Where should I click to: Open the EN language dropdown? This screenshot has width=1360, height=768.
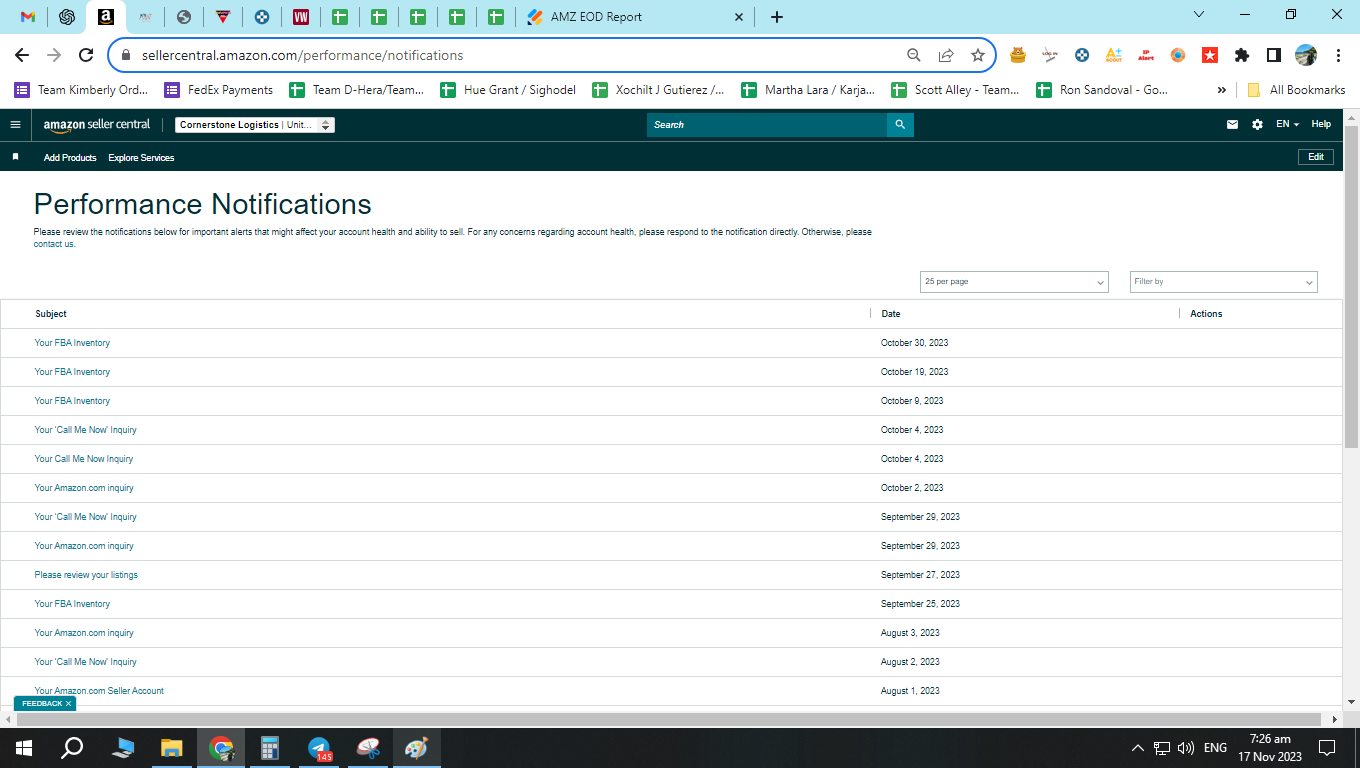click(x=1287, y=125)
